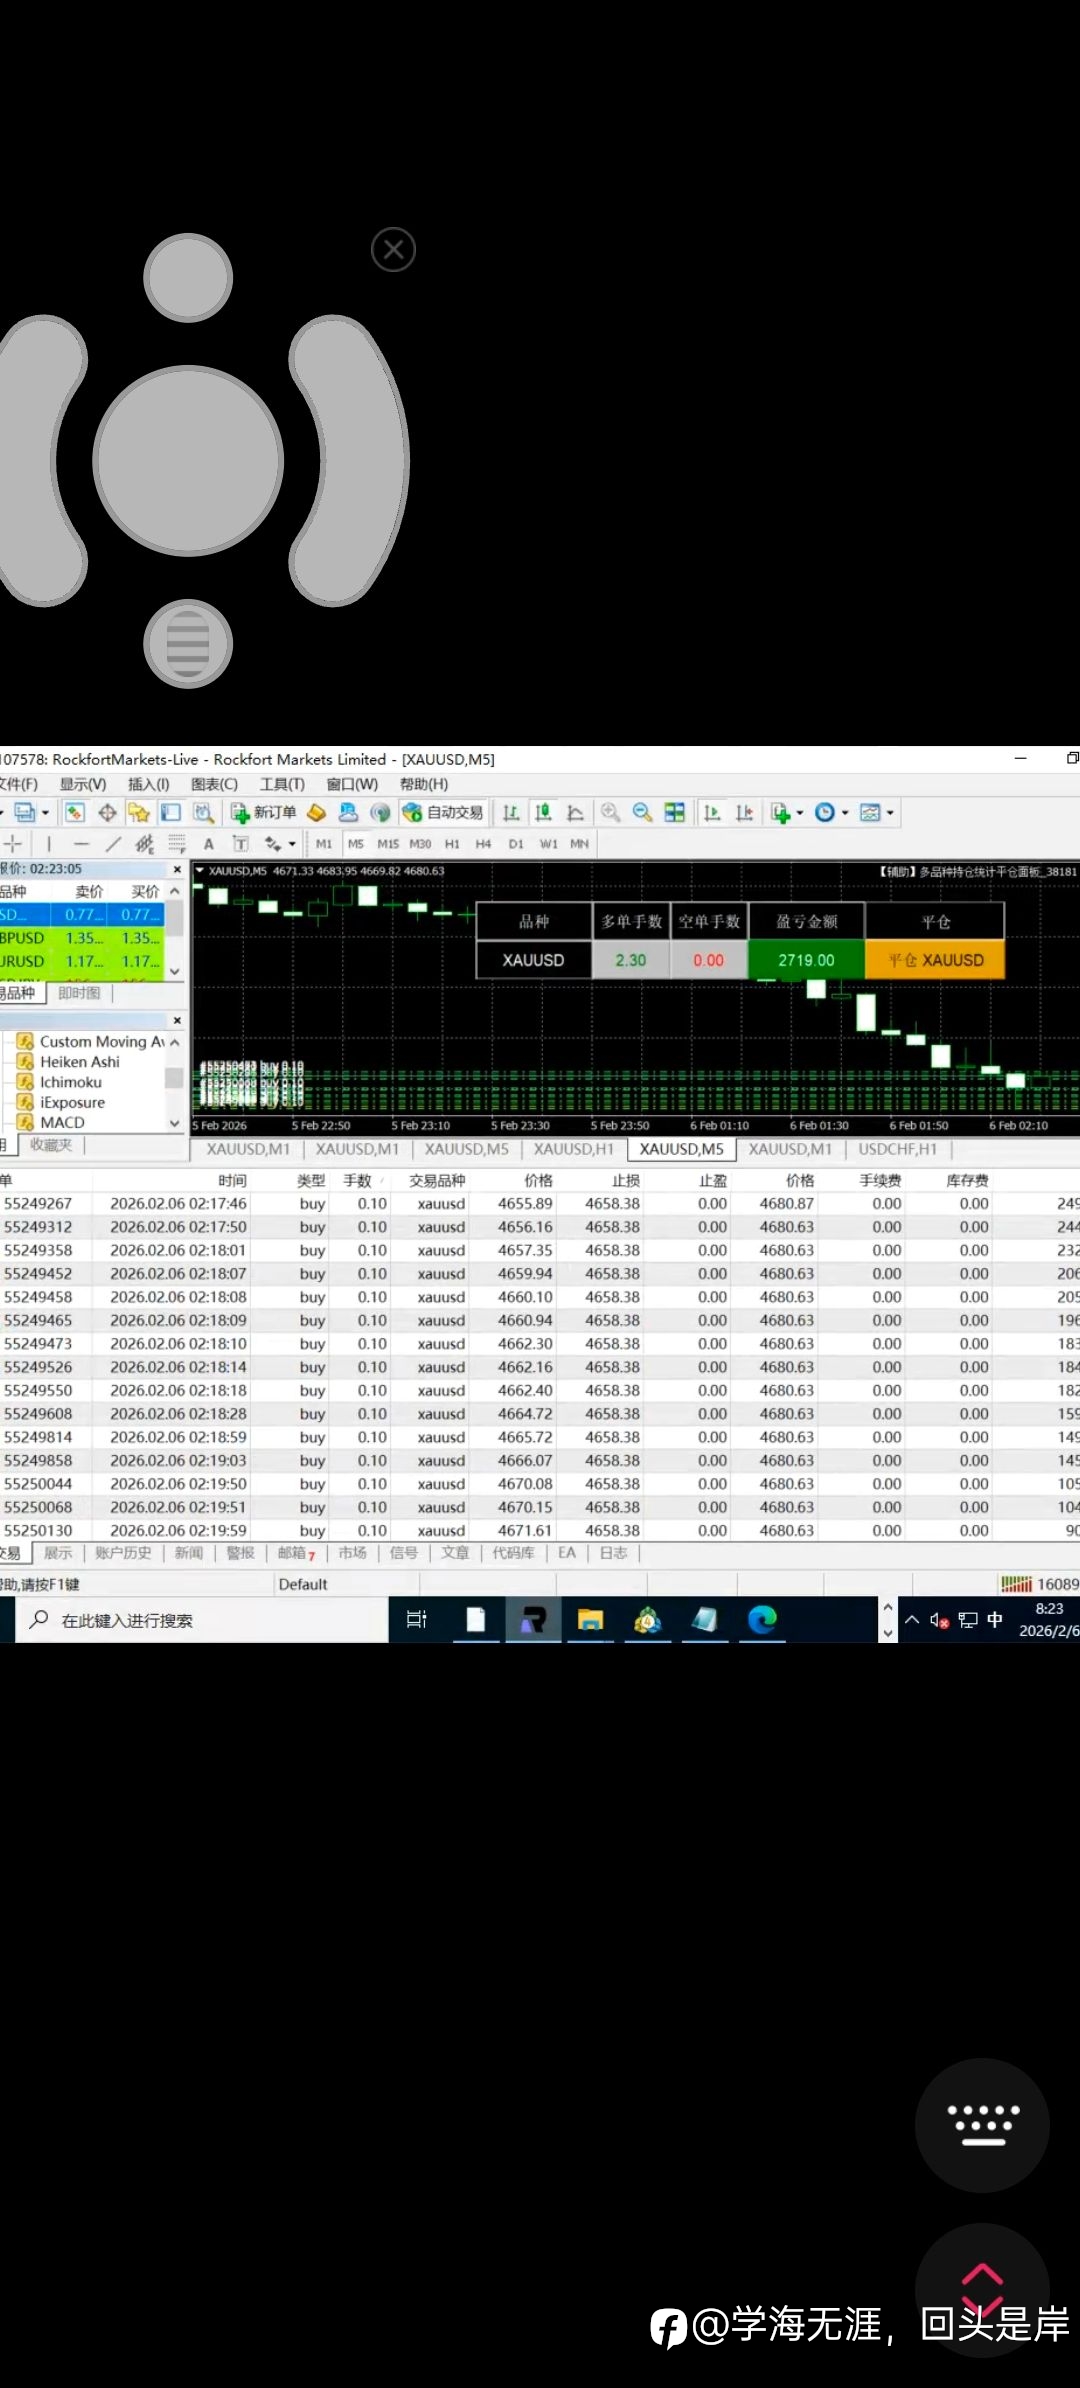Switch to the USDCHF,H1 chart tab
Image resolution: width=1080 pixels, height=2388 pixels.
coord(897,1149)
